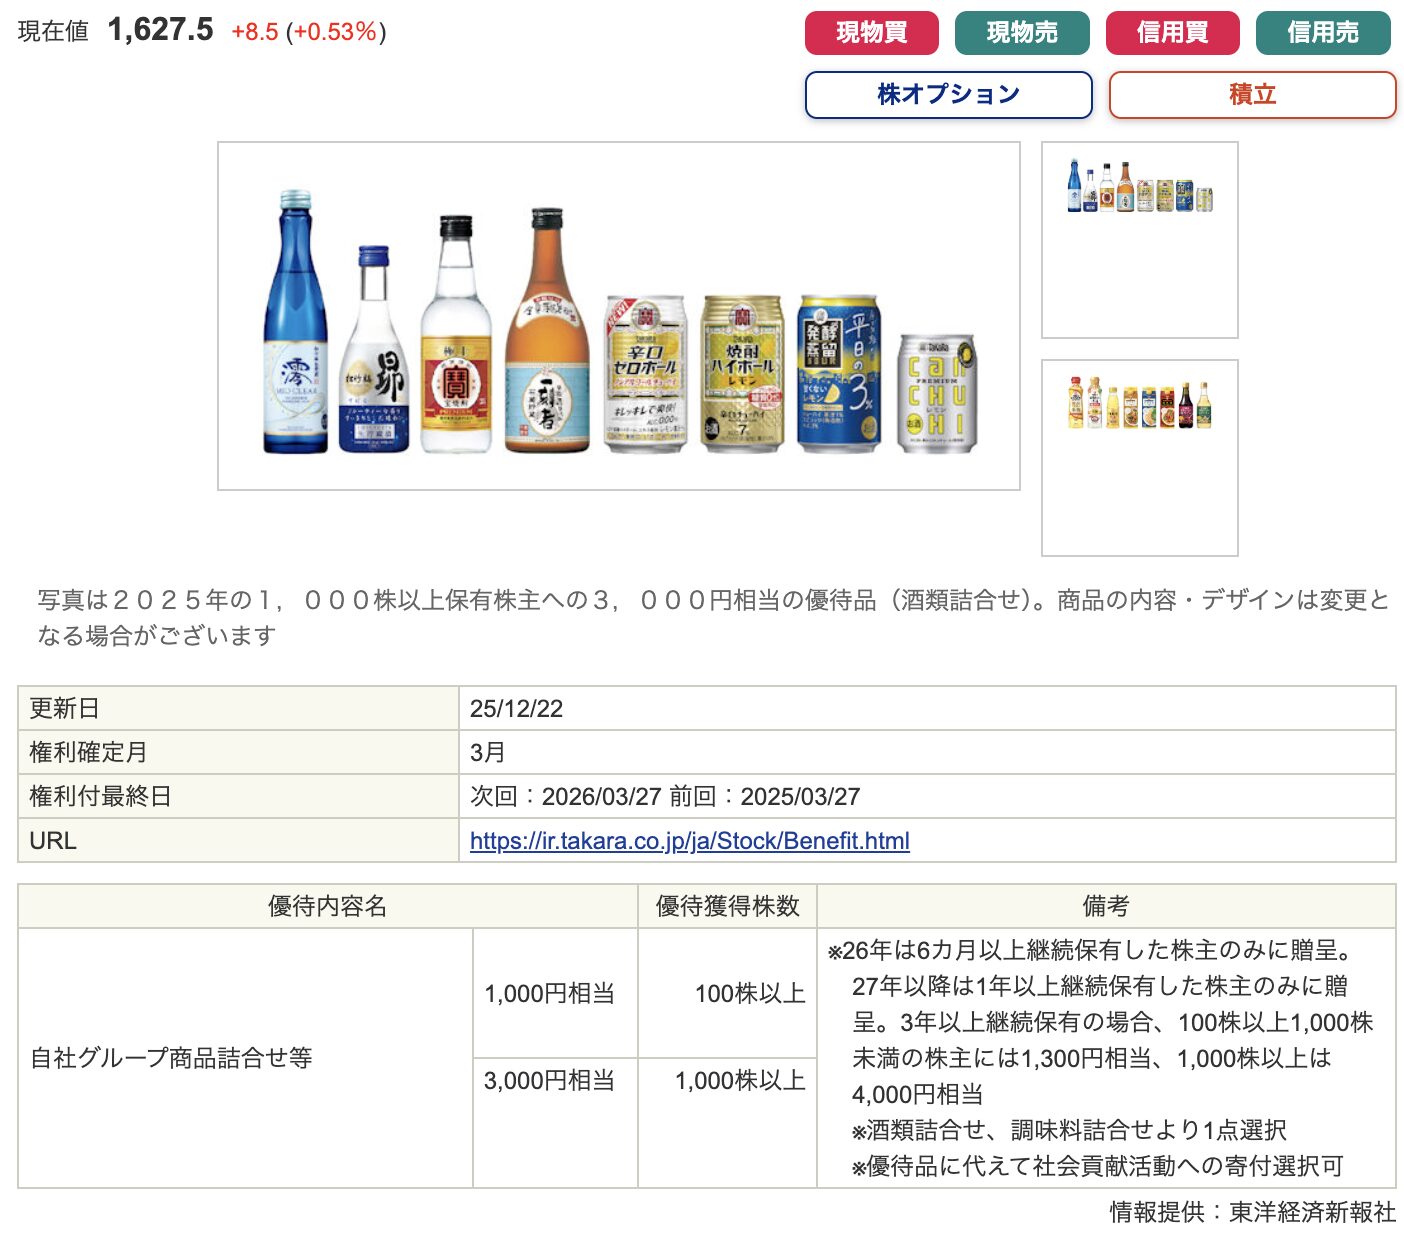Select the 信用売 margin sell button
This screenshot has width=1404, height=1234.
tap(1322, 33)
